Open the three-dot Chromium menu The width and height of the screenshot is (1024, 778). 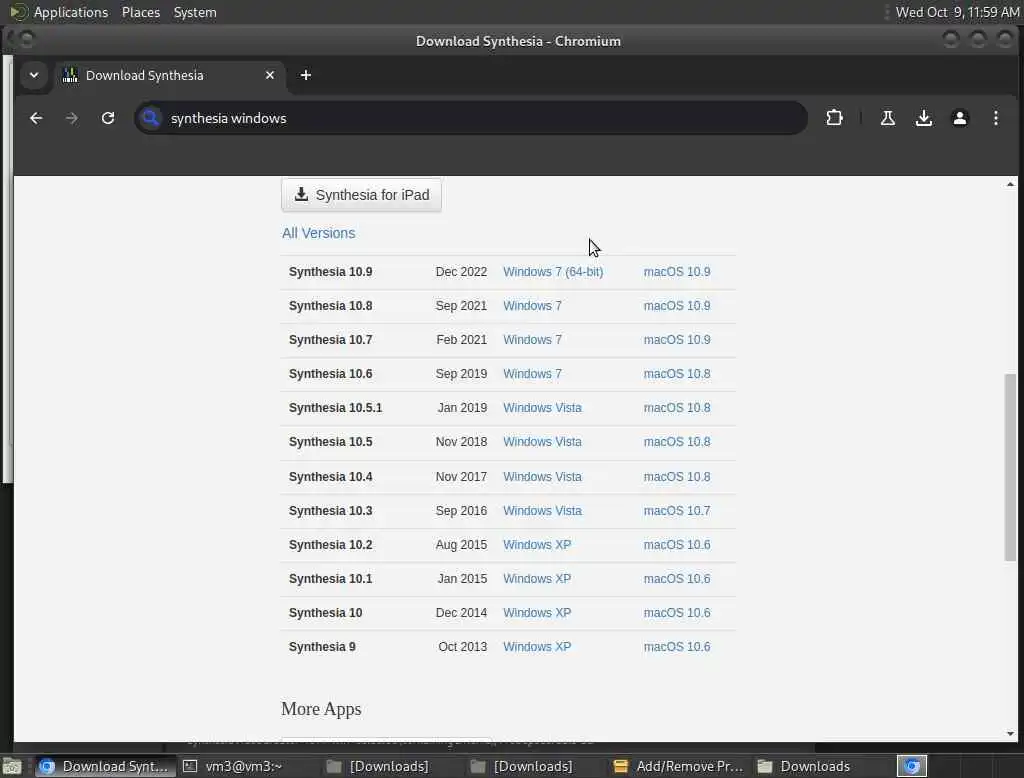pos(995,118)
